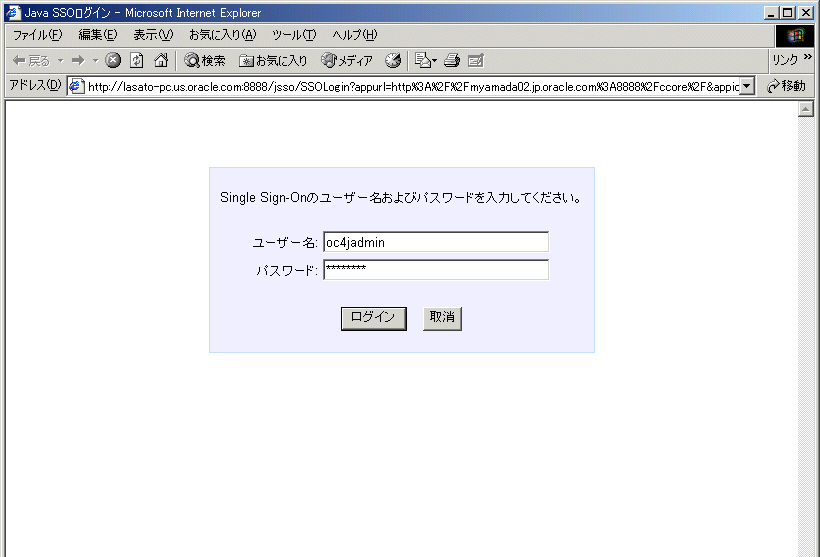
Task: Click the Login (ログイン) button
Action: pos(373,319)
